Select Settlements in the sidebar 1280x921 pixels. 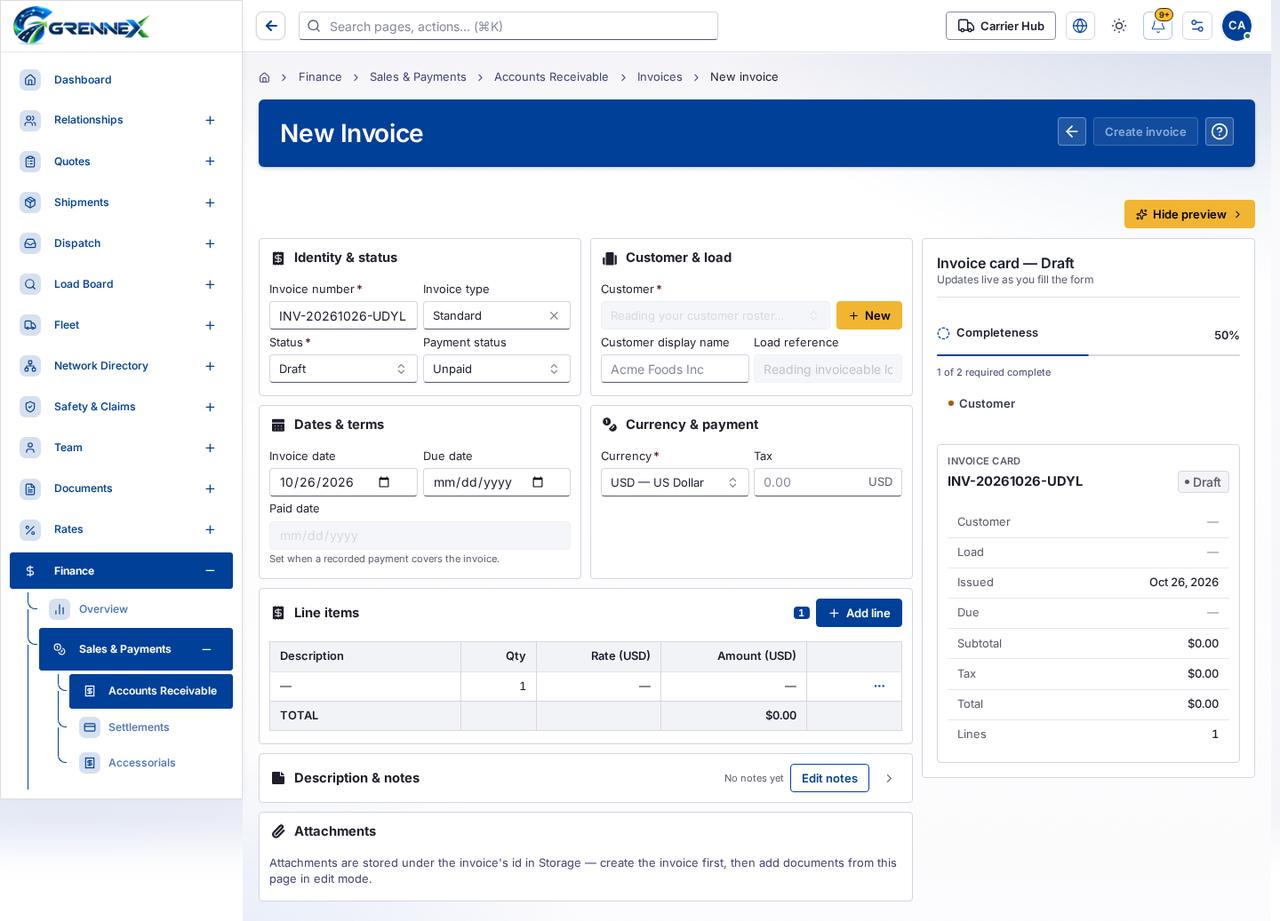(x=139, y=727)
